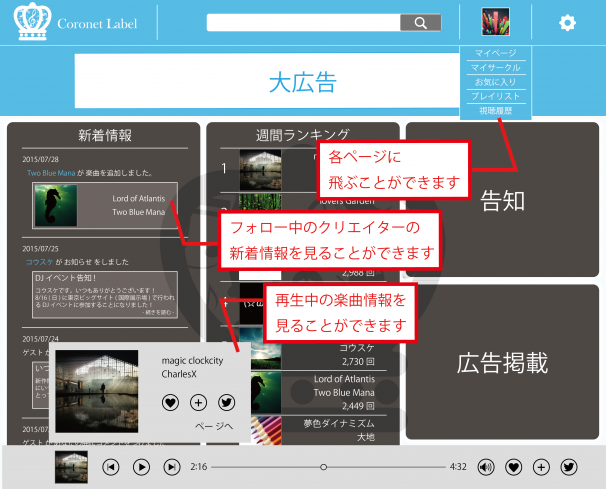Go to マイページ in the dropdown menu
The height and width of the screenshot is (489, 606).
click(495, 53)
